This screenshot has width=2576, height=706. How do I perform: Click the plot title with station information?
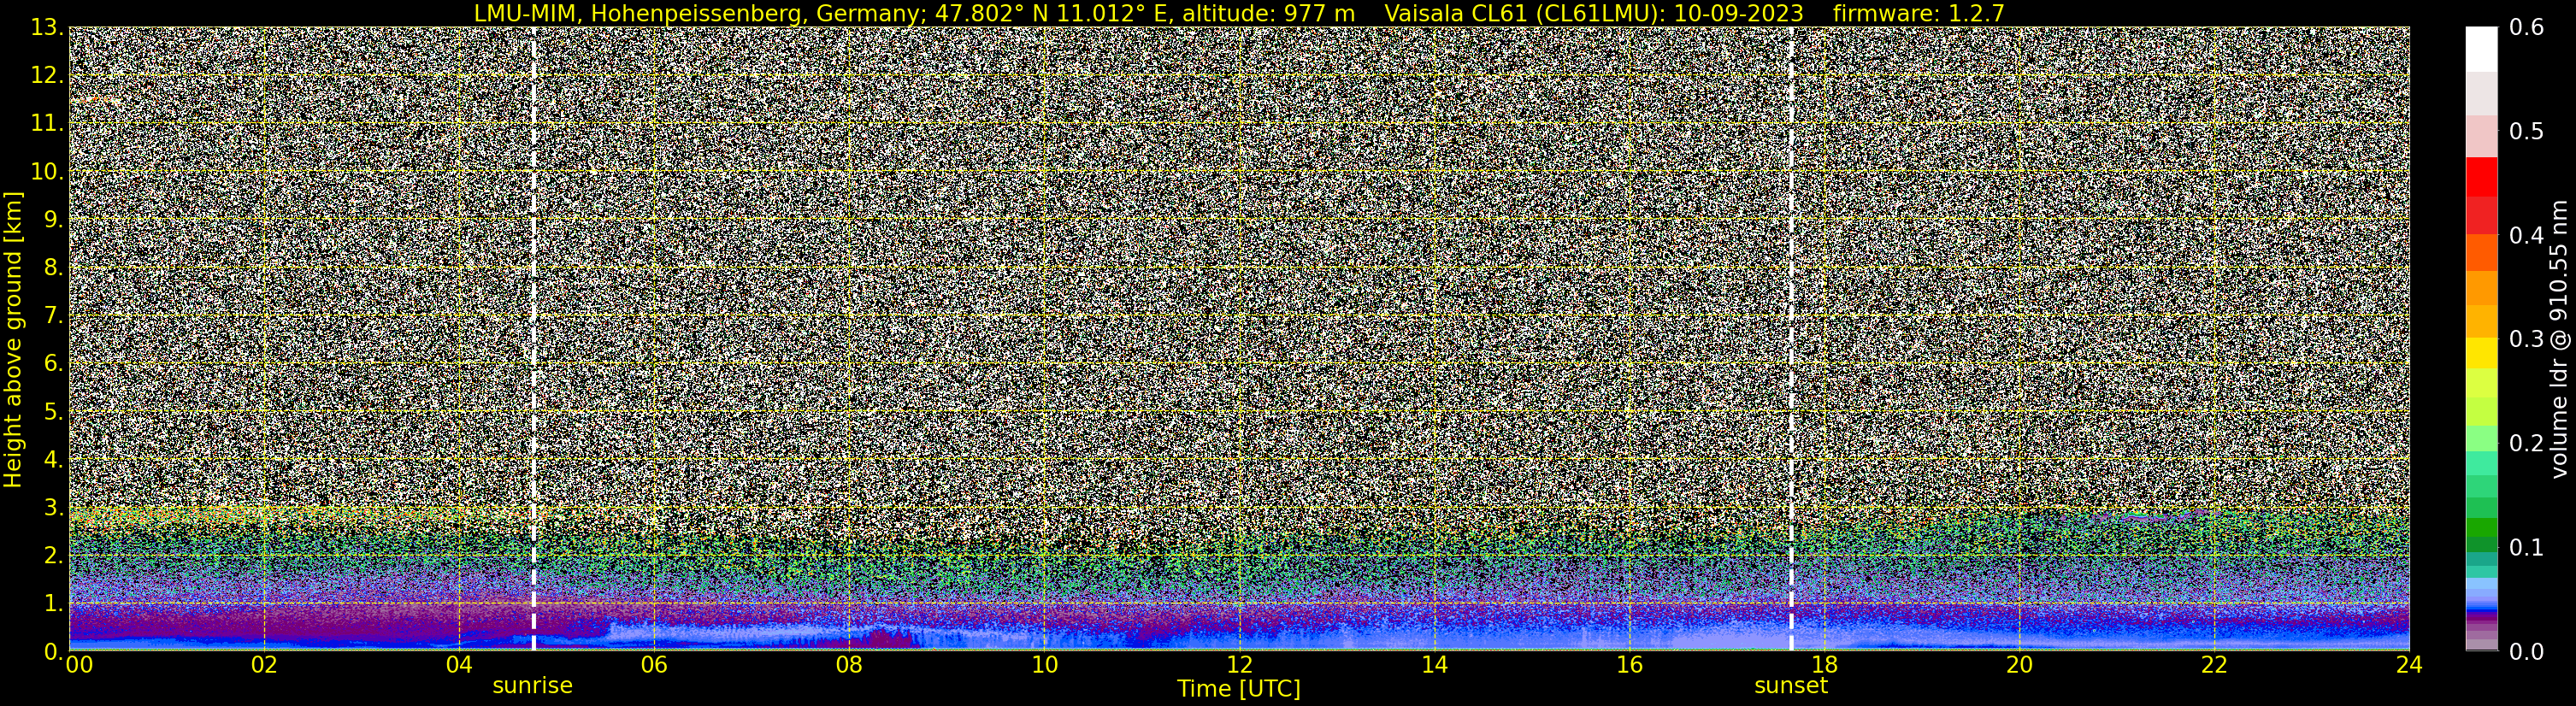(x=1239, y=13)
